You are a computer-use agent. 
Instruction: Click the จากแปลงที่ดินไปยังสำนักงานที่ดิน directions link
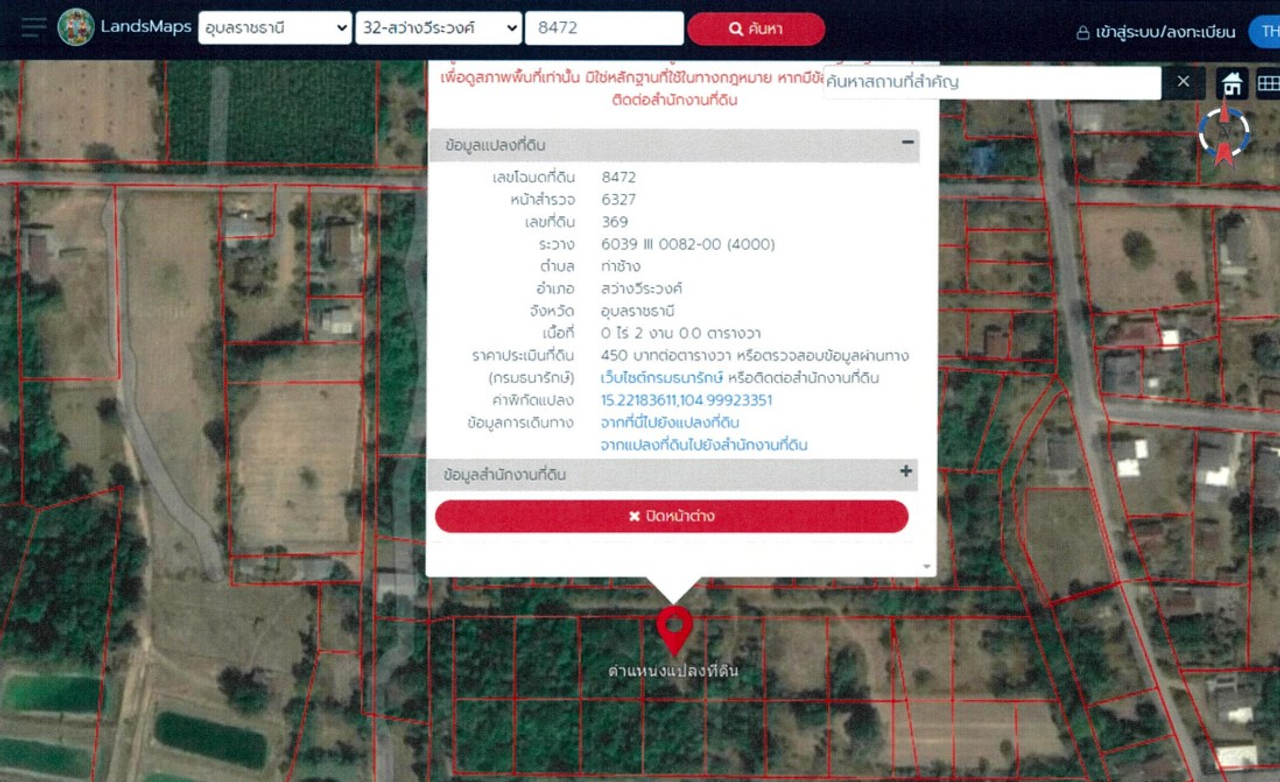pyautogui.click(x=704, y=444)
